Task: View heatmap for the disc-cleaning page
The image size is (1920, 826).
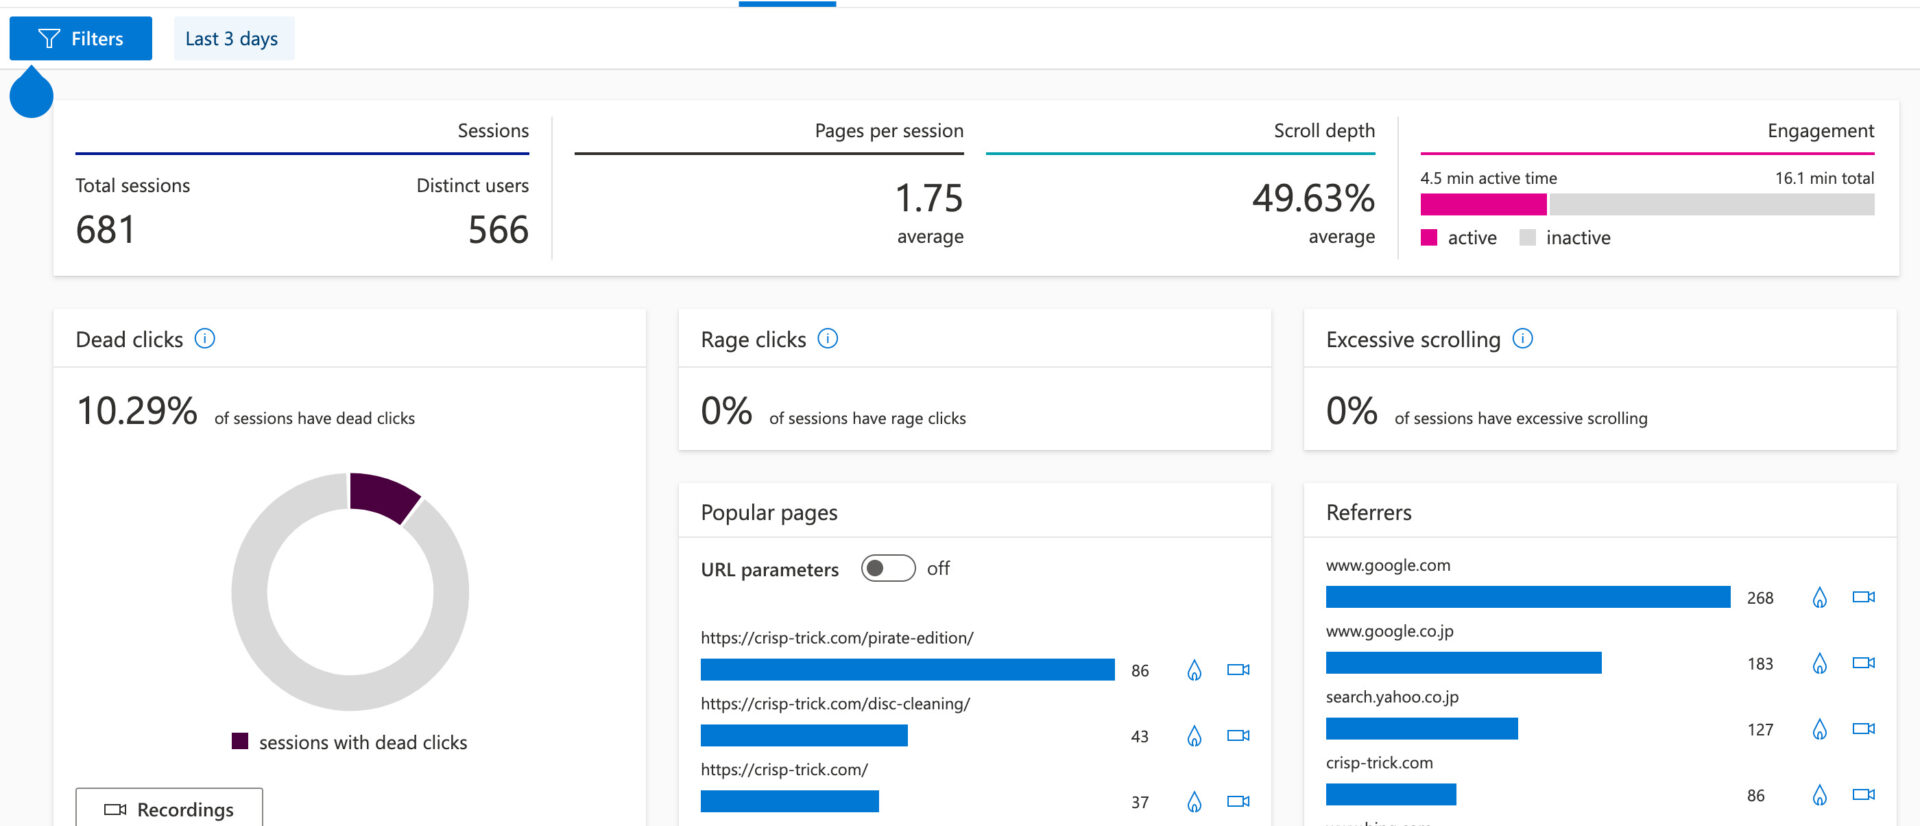Action: (x=1194, y=736)
